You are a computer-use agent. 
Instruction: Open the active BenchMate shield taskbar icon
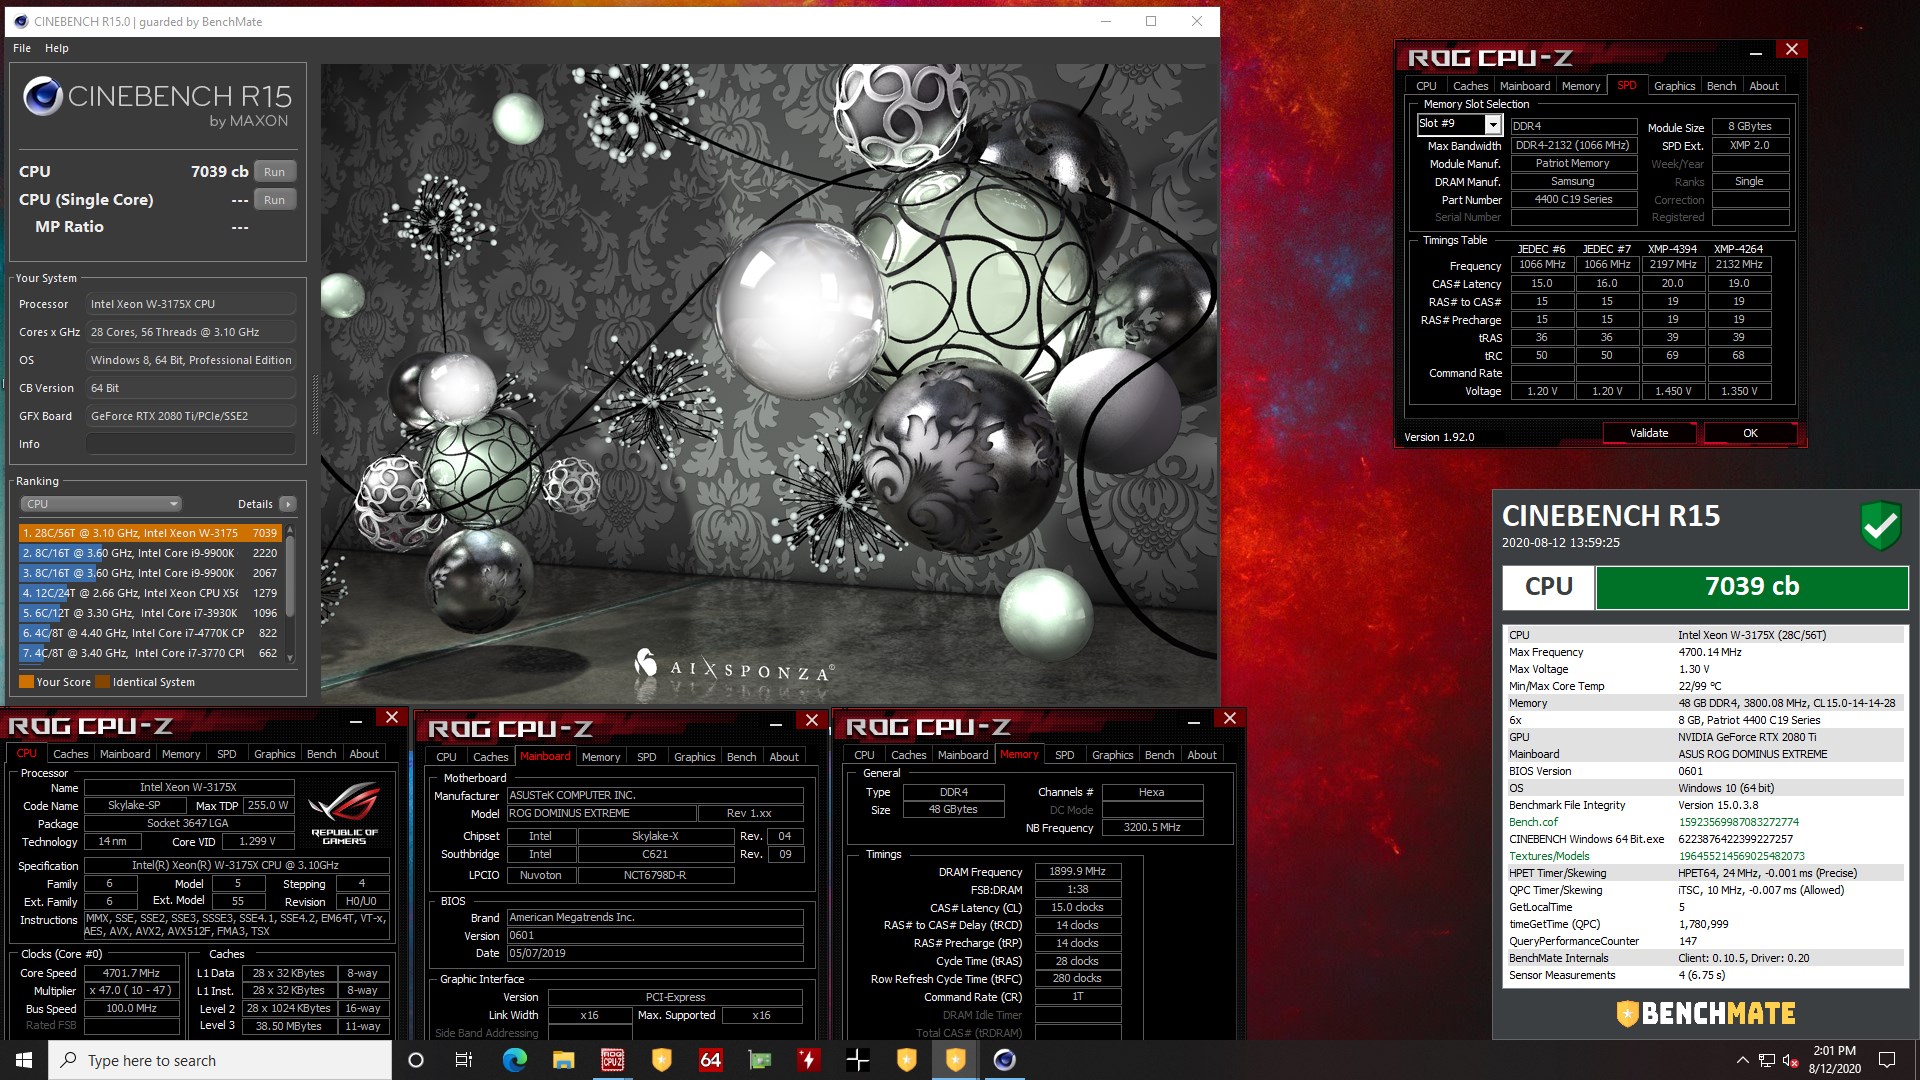point(955,1060)
